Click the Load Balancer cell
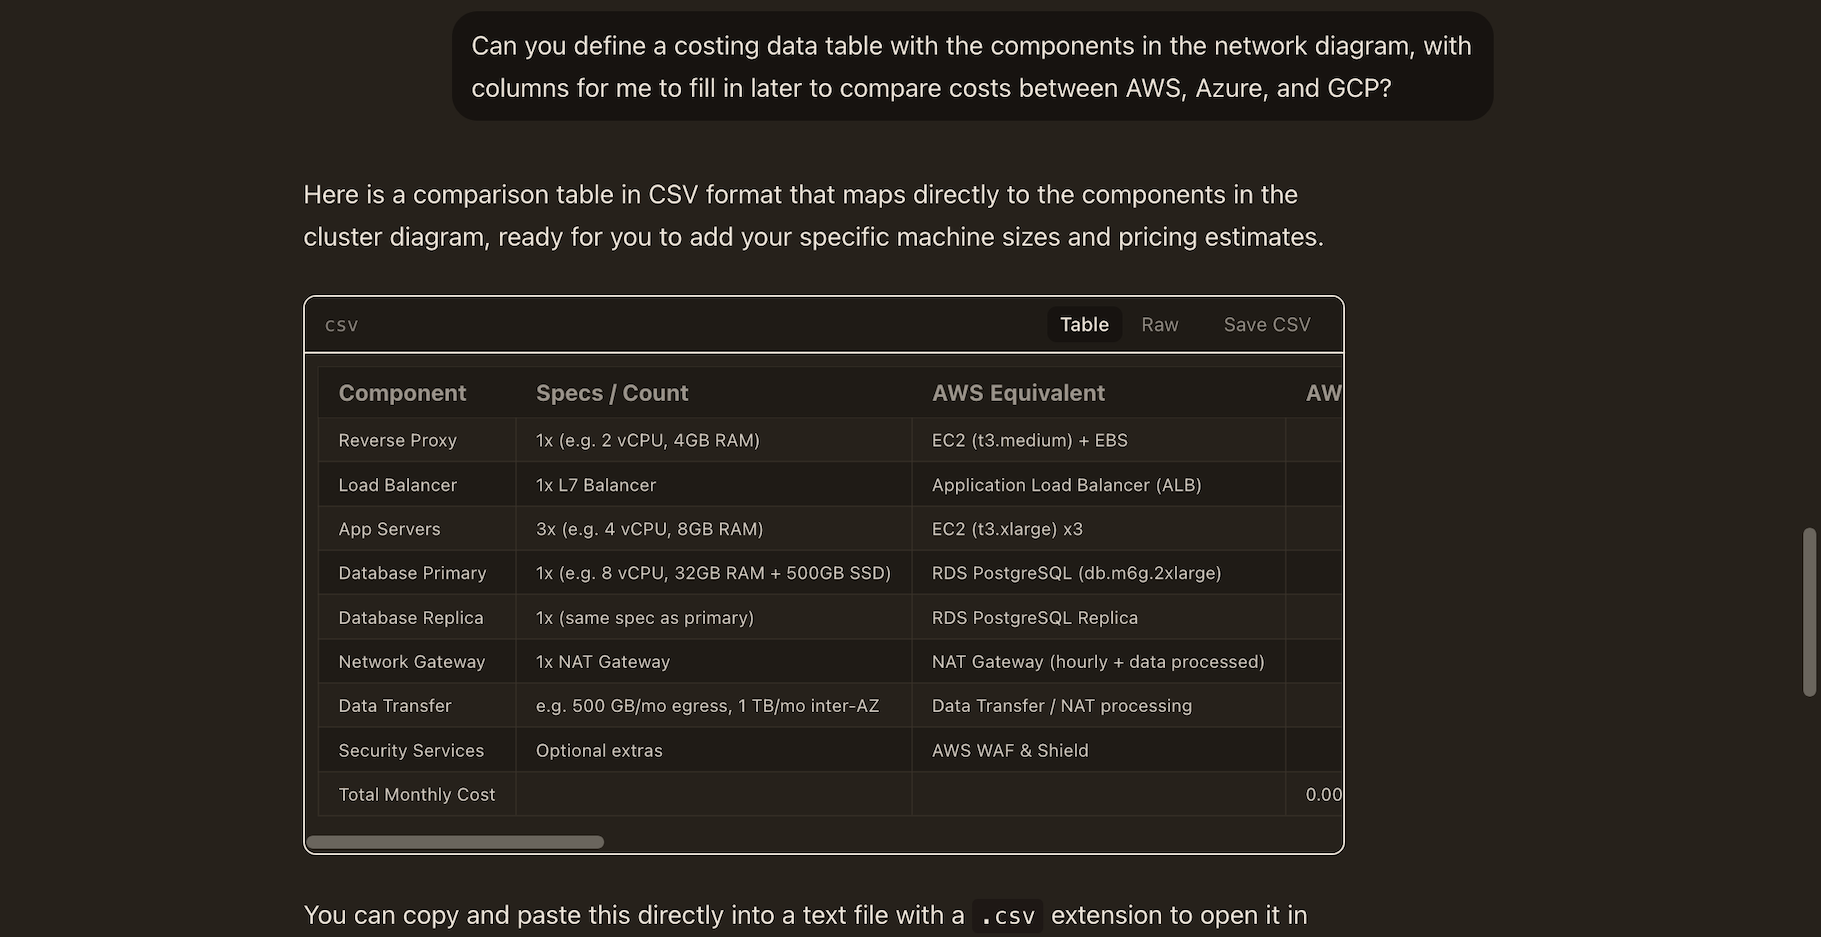Screen dimensions: 1821x937 pyautogui.click(x=417, y=485)
